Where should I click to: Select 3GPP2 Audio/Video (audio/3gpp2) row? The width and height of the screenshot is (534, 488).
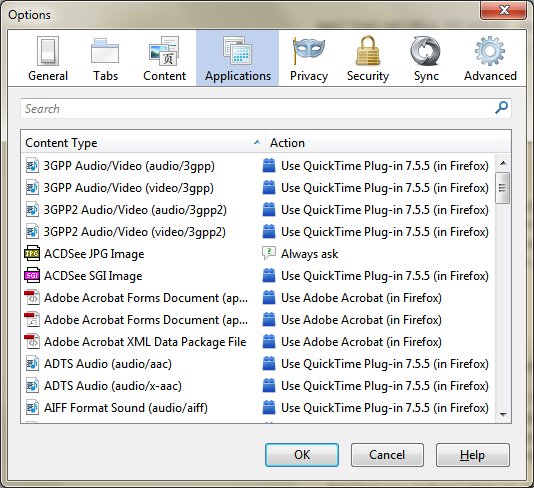click(x=135, y=210)
